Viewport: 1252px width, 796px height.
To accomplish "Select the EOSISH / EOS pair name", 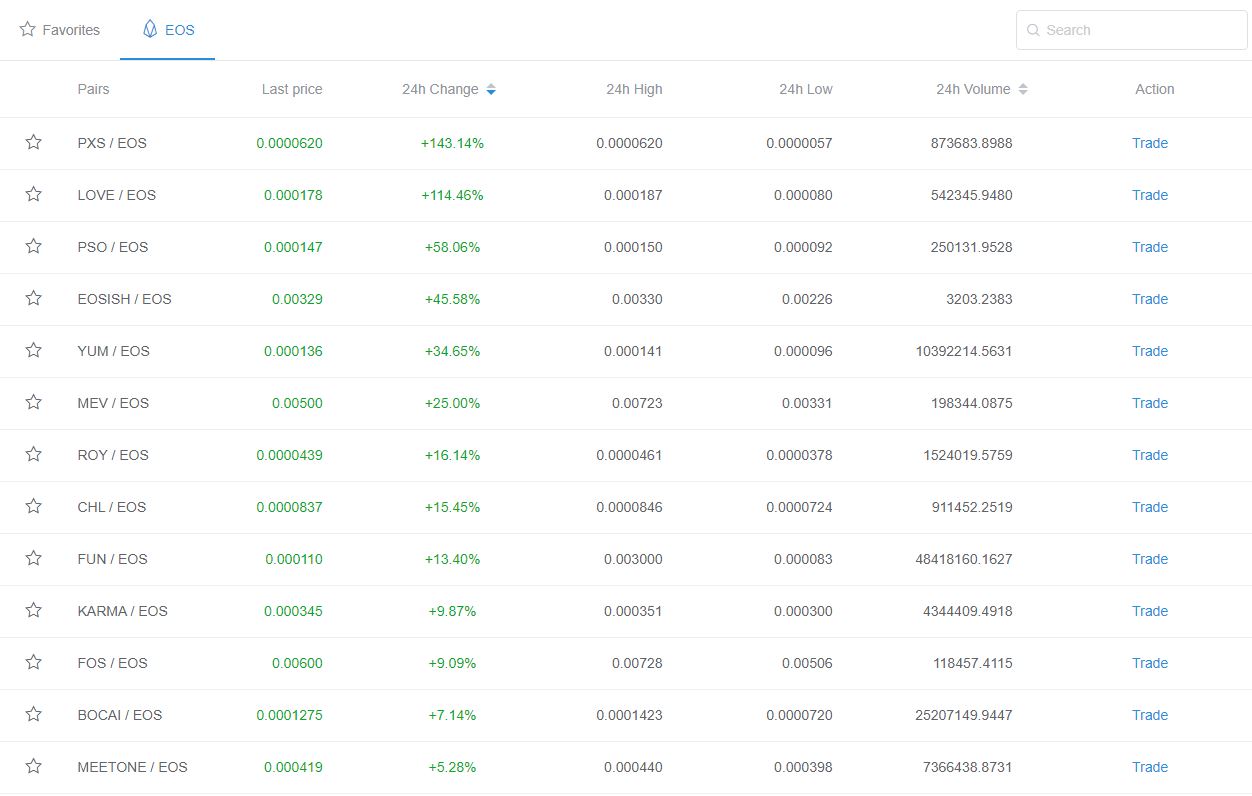I will click(x=125, y=299).
